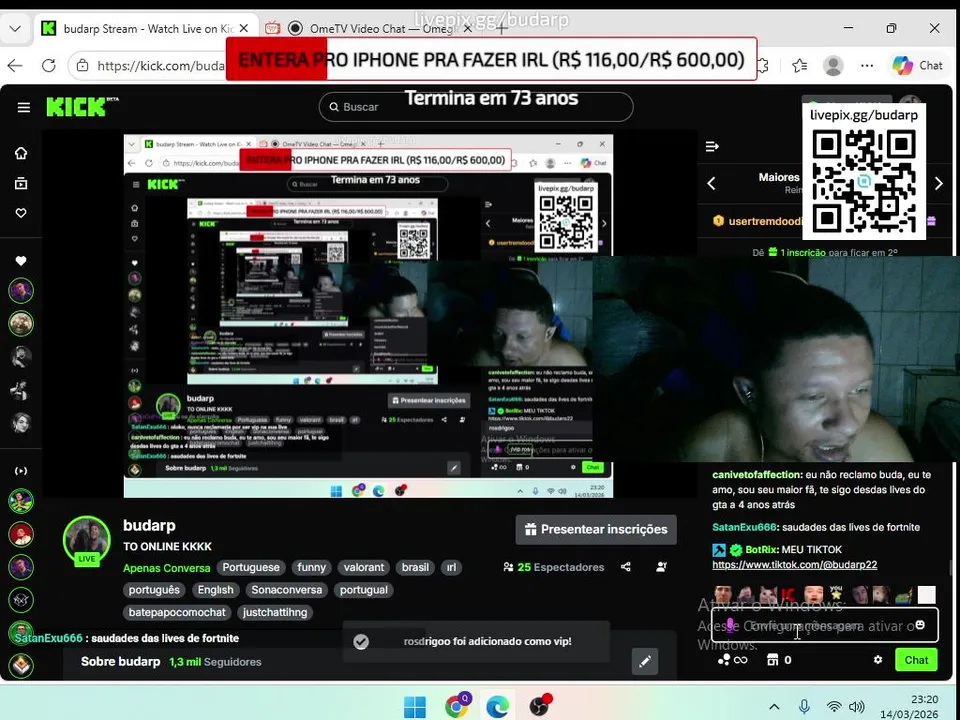Click the Sonaconversa tag
The image size is (960, 720).
tap(287, 590)
